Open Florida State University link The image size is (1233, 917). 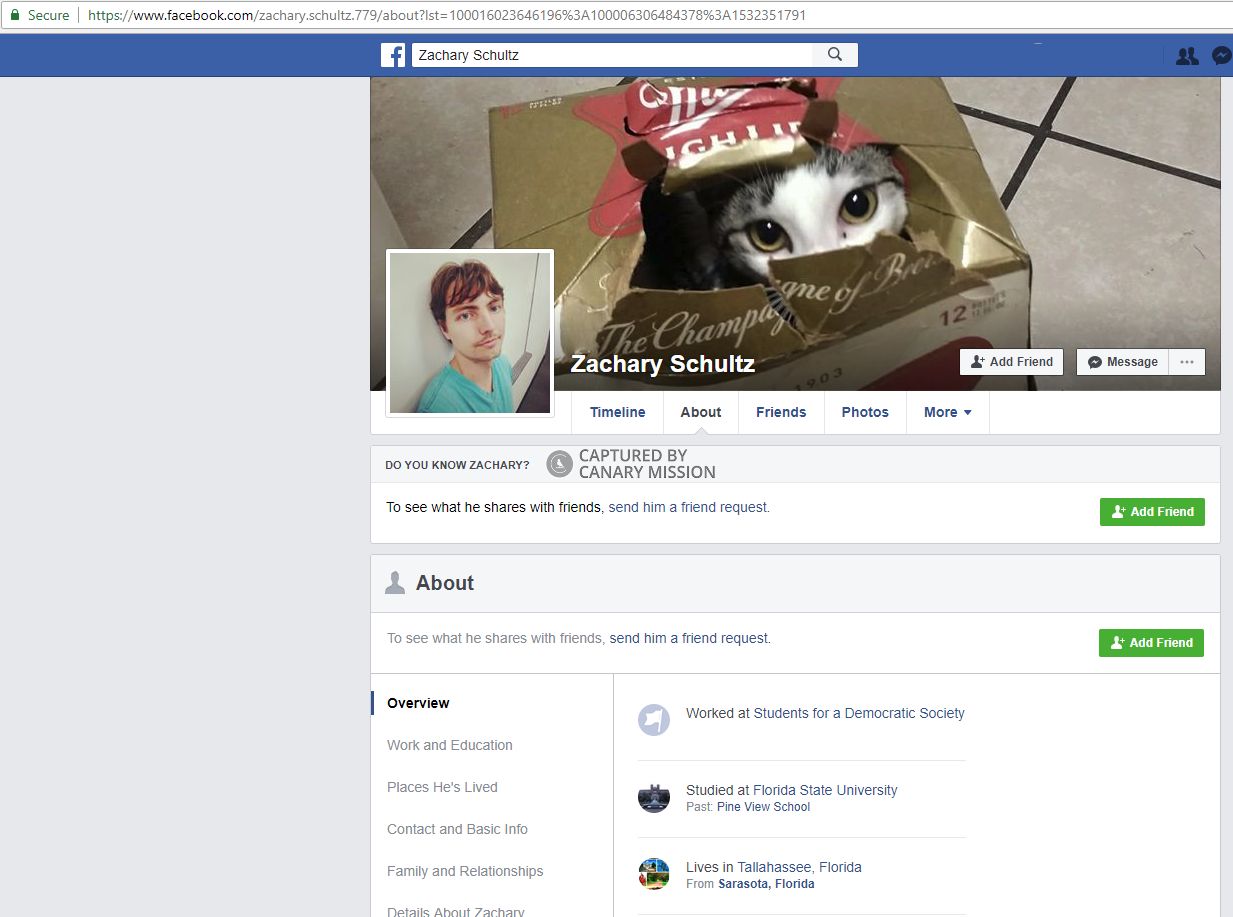(x=825, y=790)
